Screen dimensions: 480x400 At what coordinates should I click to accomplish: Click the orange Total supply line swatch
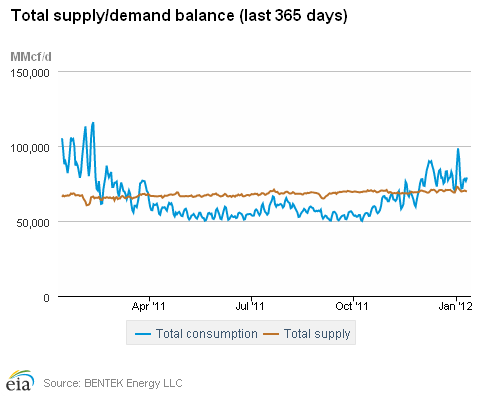[271, 334]
